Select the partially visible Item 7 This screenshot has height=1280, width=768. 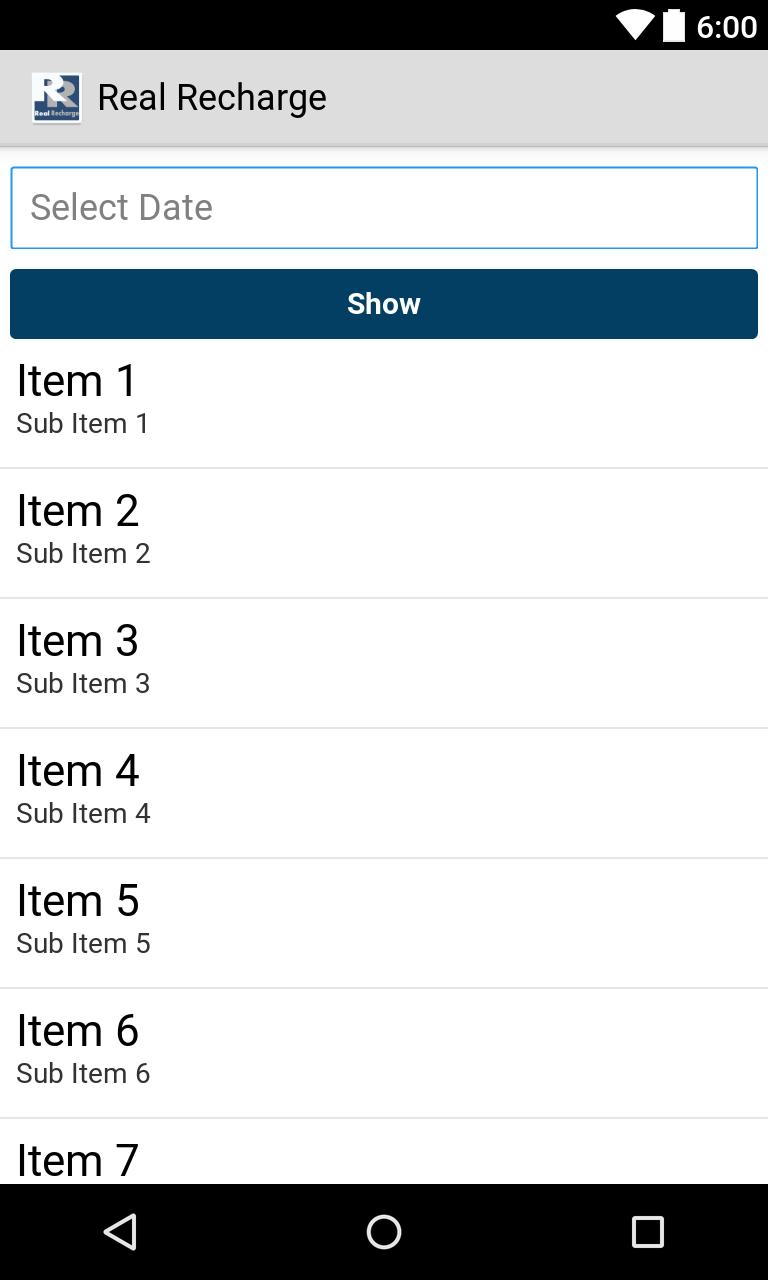click(384, 1152)
